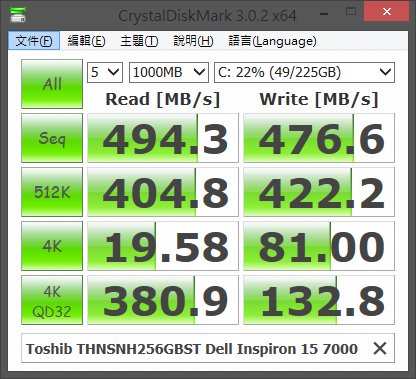416x379 pixels.
Task: Start the 512K benchmark test
Action: pyautogui.click(x=52, y=192)
